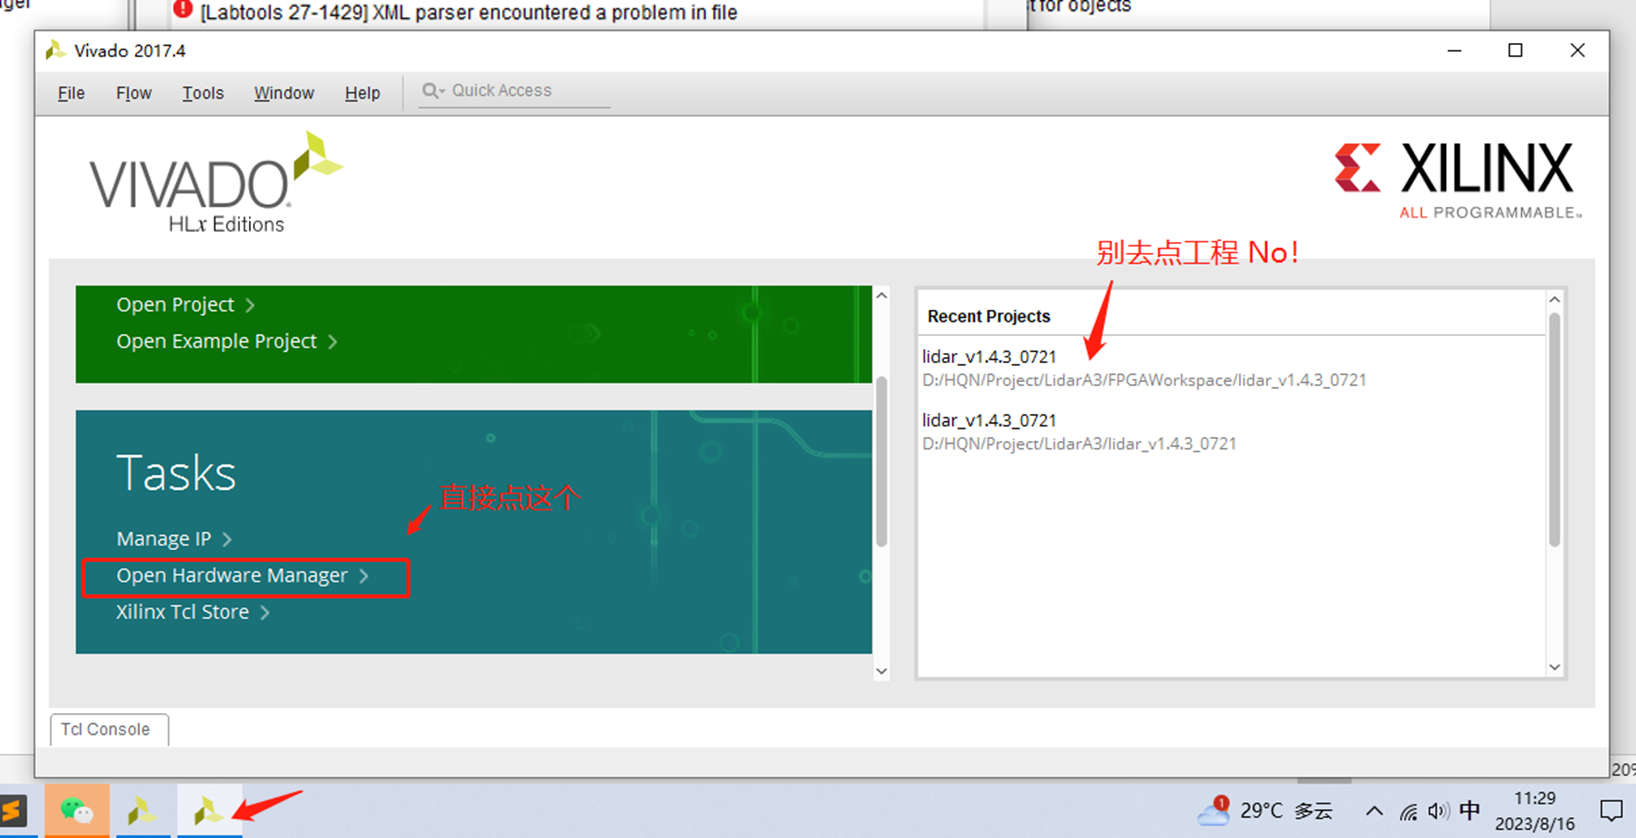Click the Sublime Text taskbar icon
This screenshot has height=838, width=1636.
tap(14, 810)
